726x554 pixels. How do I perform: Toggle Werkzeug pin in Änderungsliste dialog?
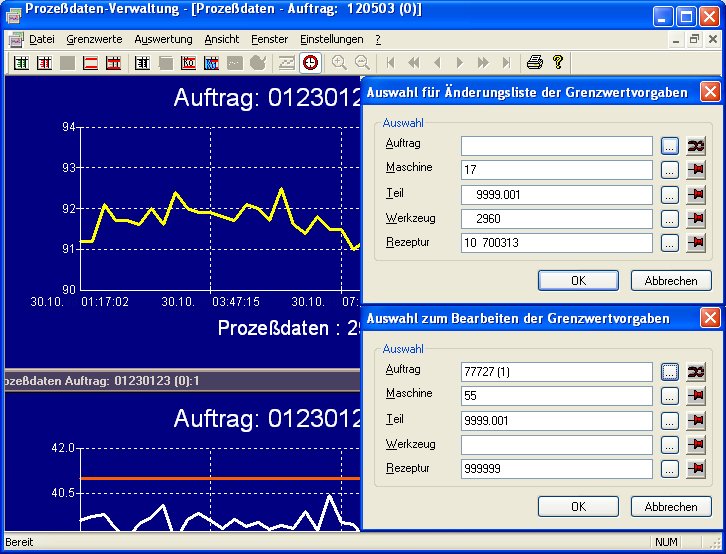coord(696,219)
